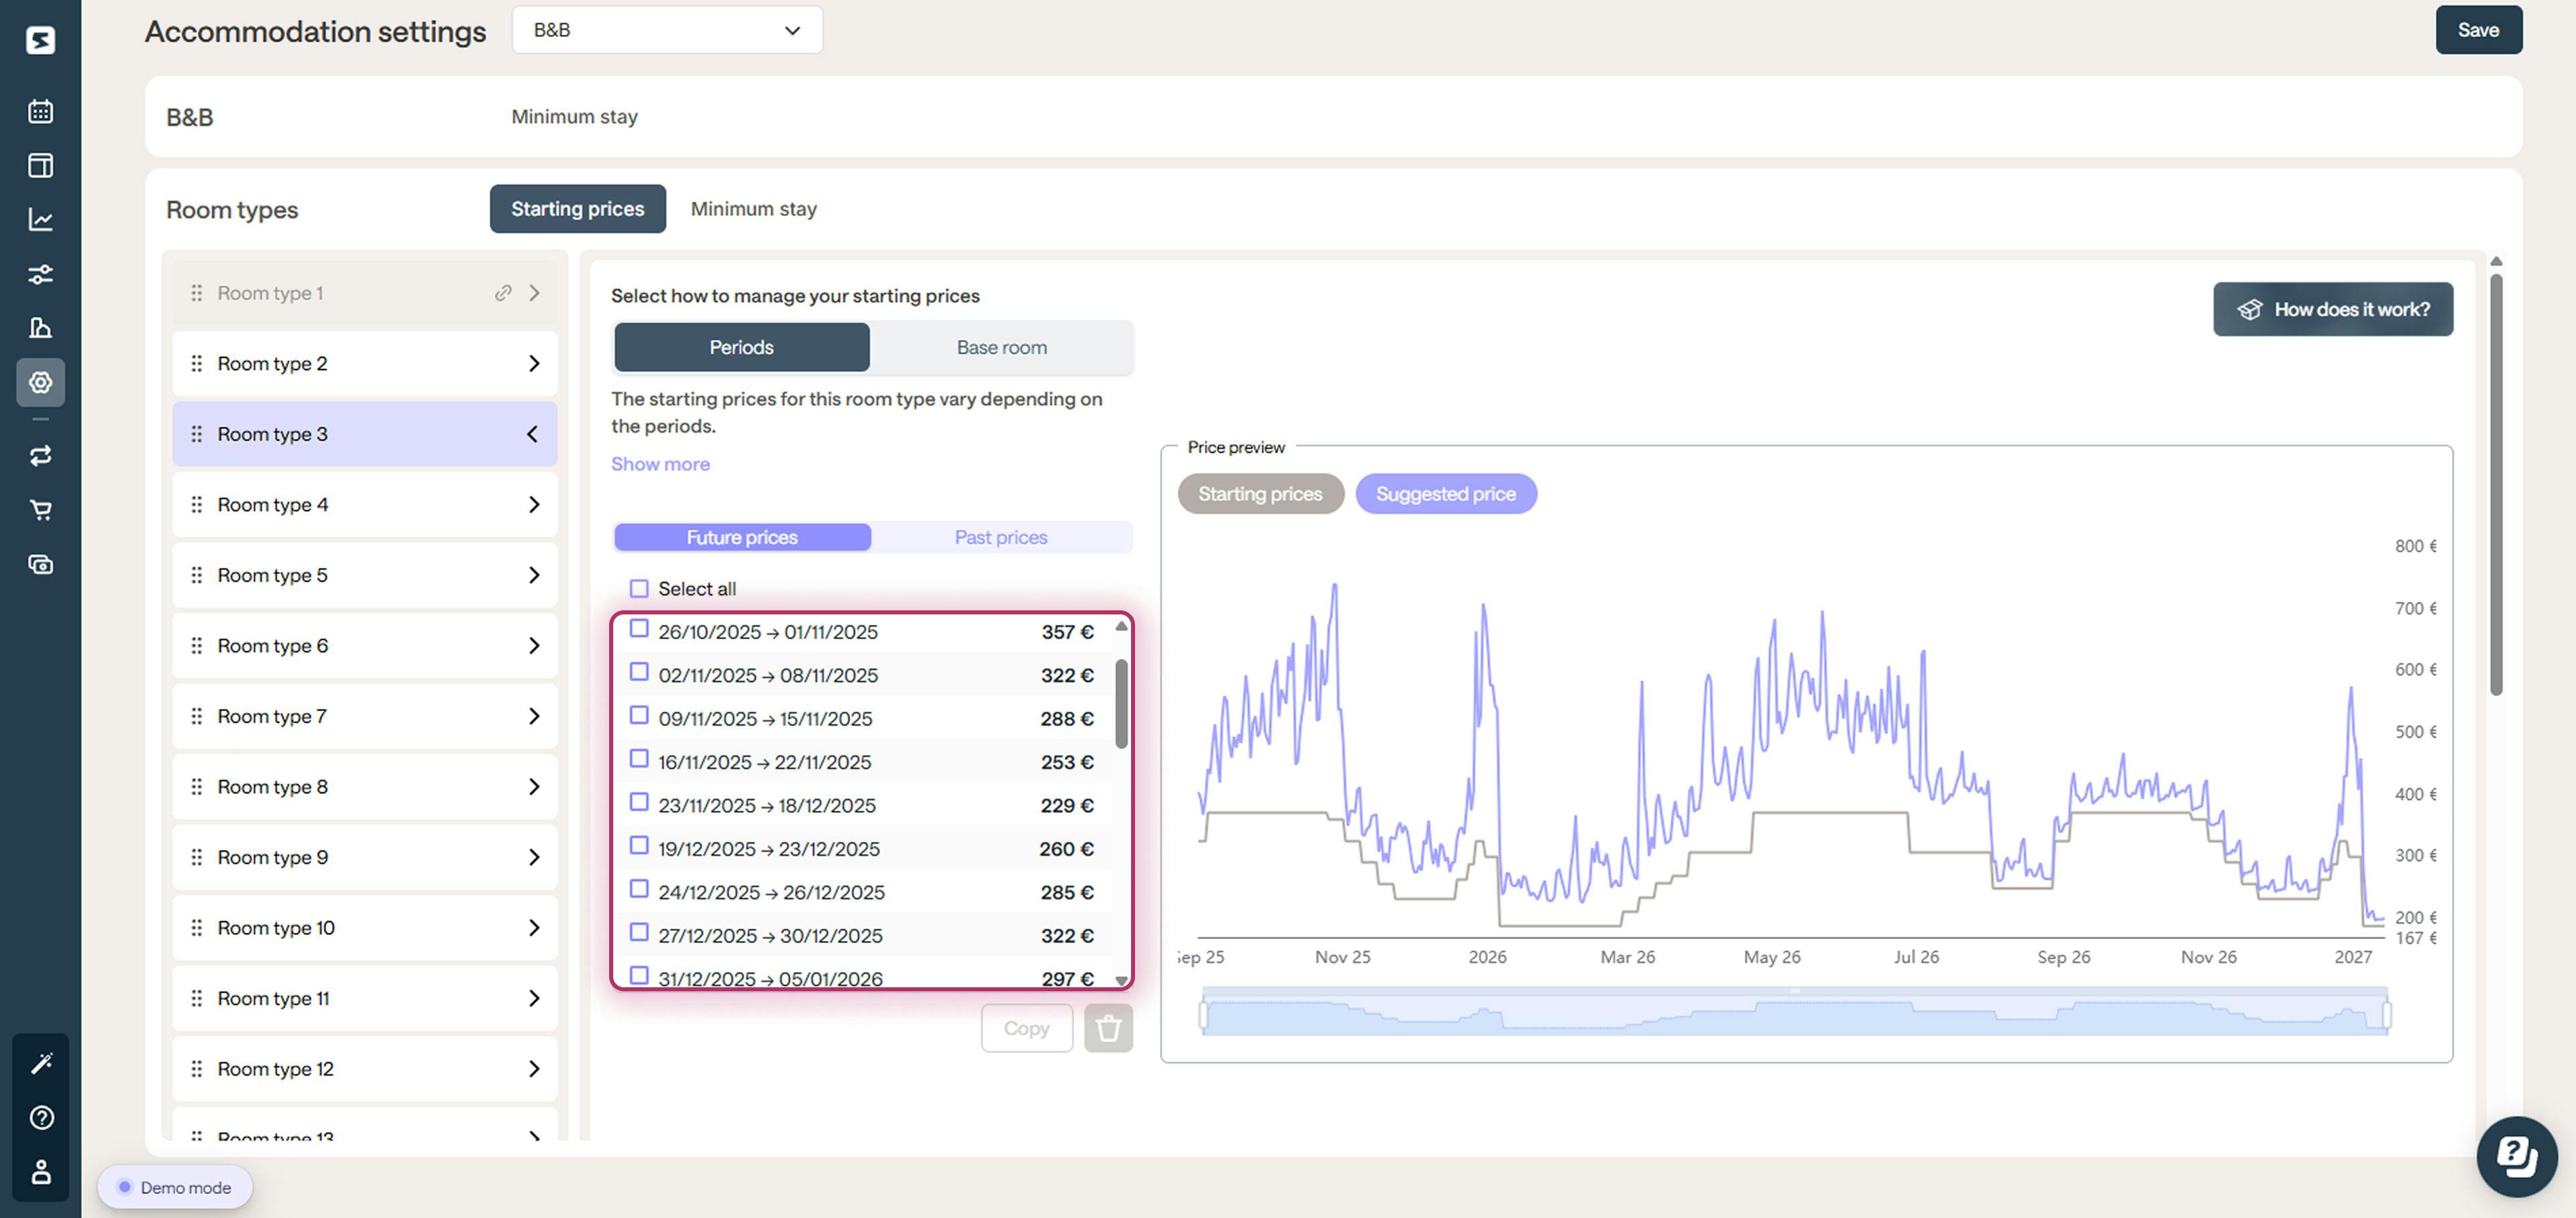Image resolution: width=2576 pixels, height=1218 pixels.
Task: Switch to Starting prices tab
Action: 577,209
